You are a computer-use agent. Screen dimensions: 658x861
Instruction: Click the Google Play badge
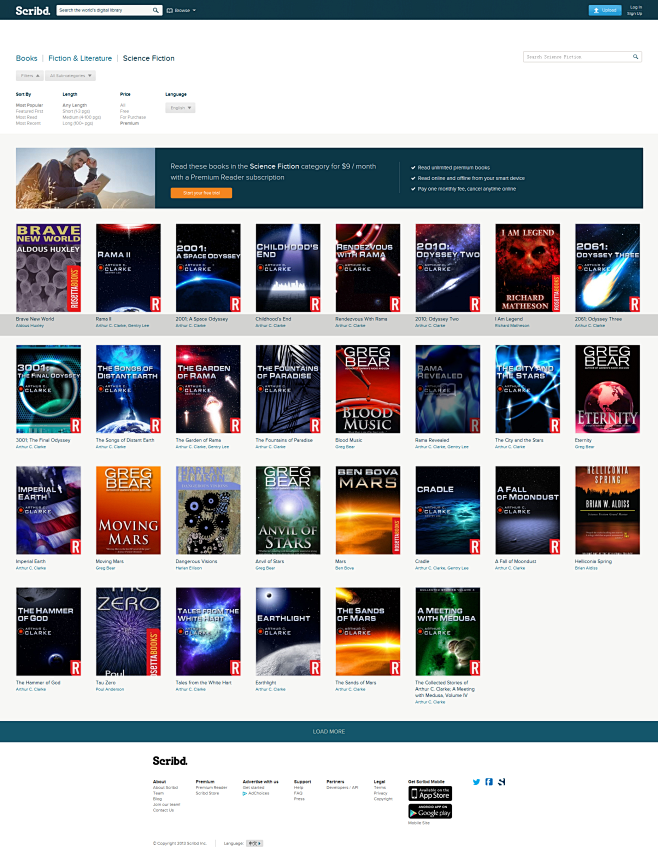(430, 812)
